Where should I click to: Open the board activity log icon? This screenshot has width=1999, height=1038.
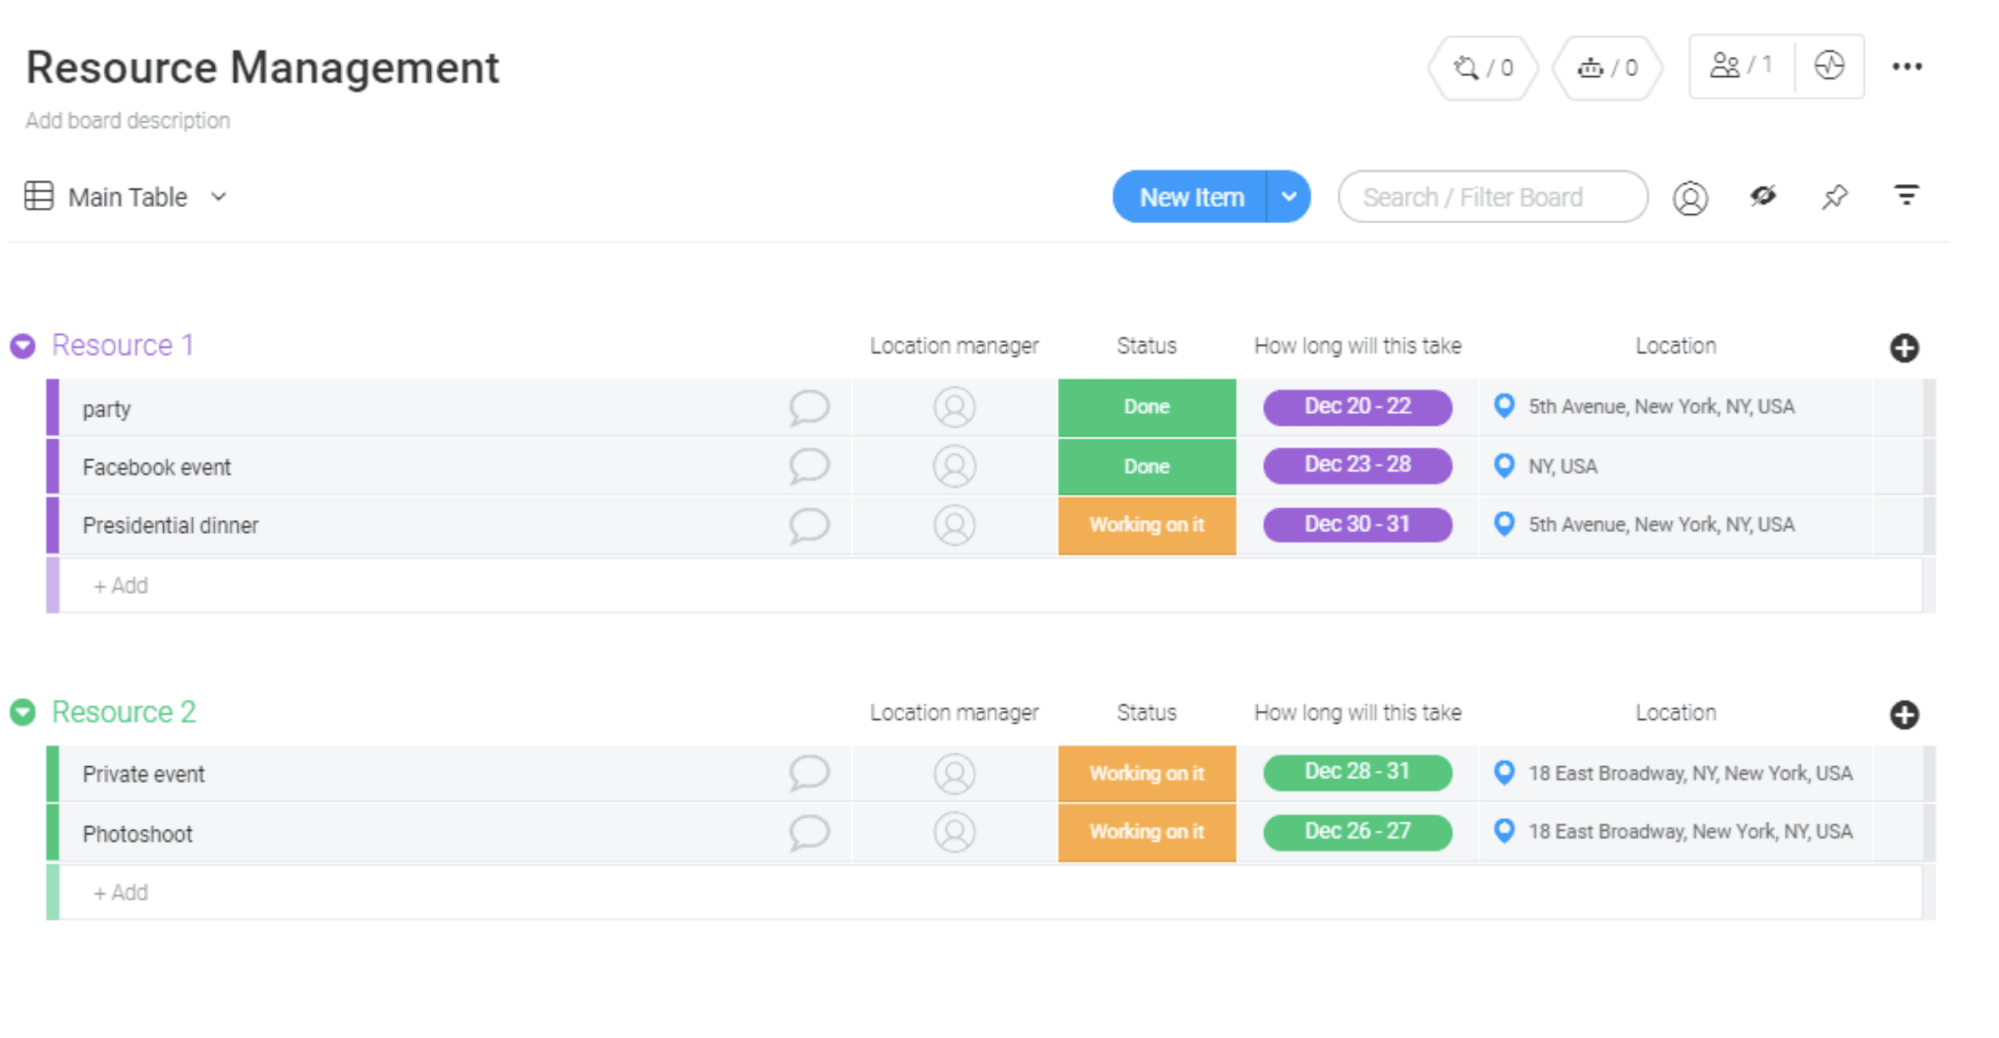1829,66
